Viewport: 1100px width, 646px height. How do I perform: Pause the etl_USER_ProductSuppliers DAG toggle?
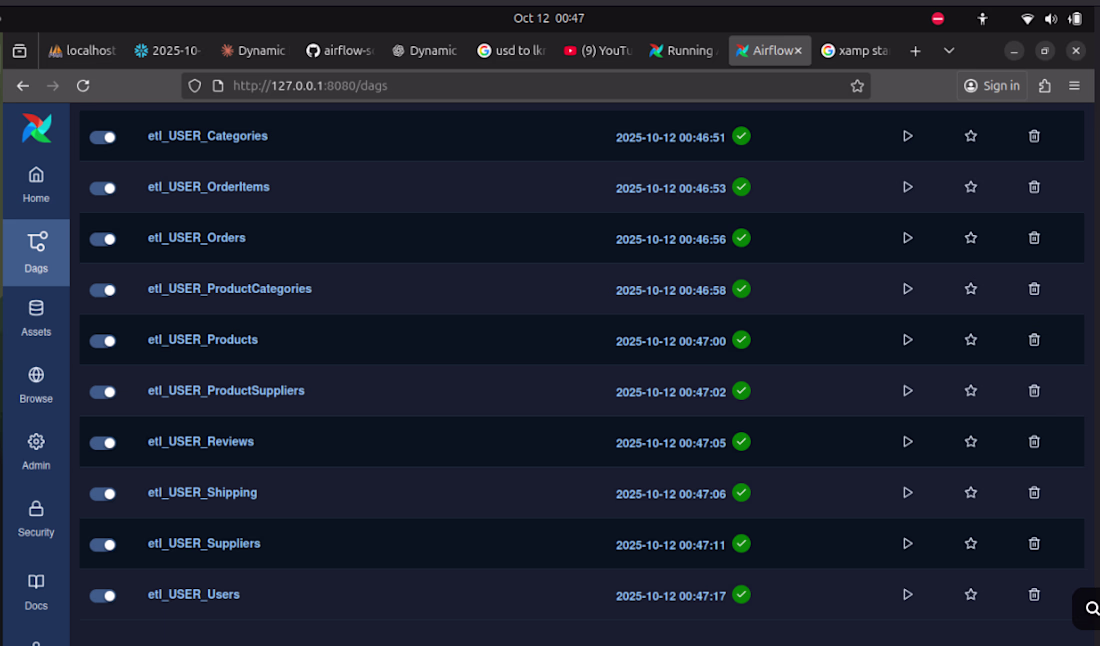pos(102,392)
